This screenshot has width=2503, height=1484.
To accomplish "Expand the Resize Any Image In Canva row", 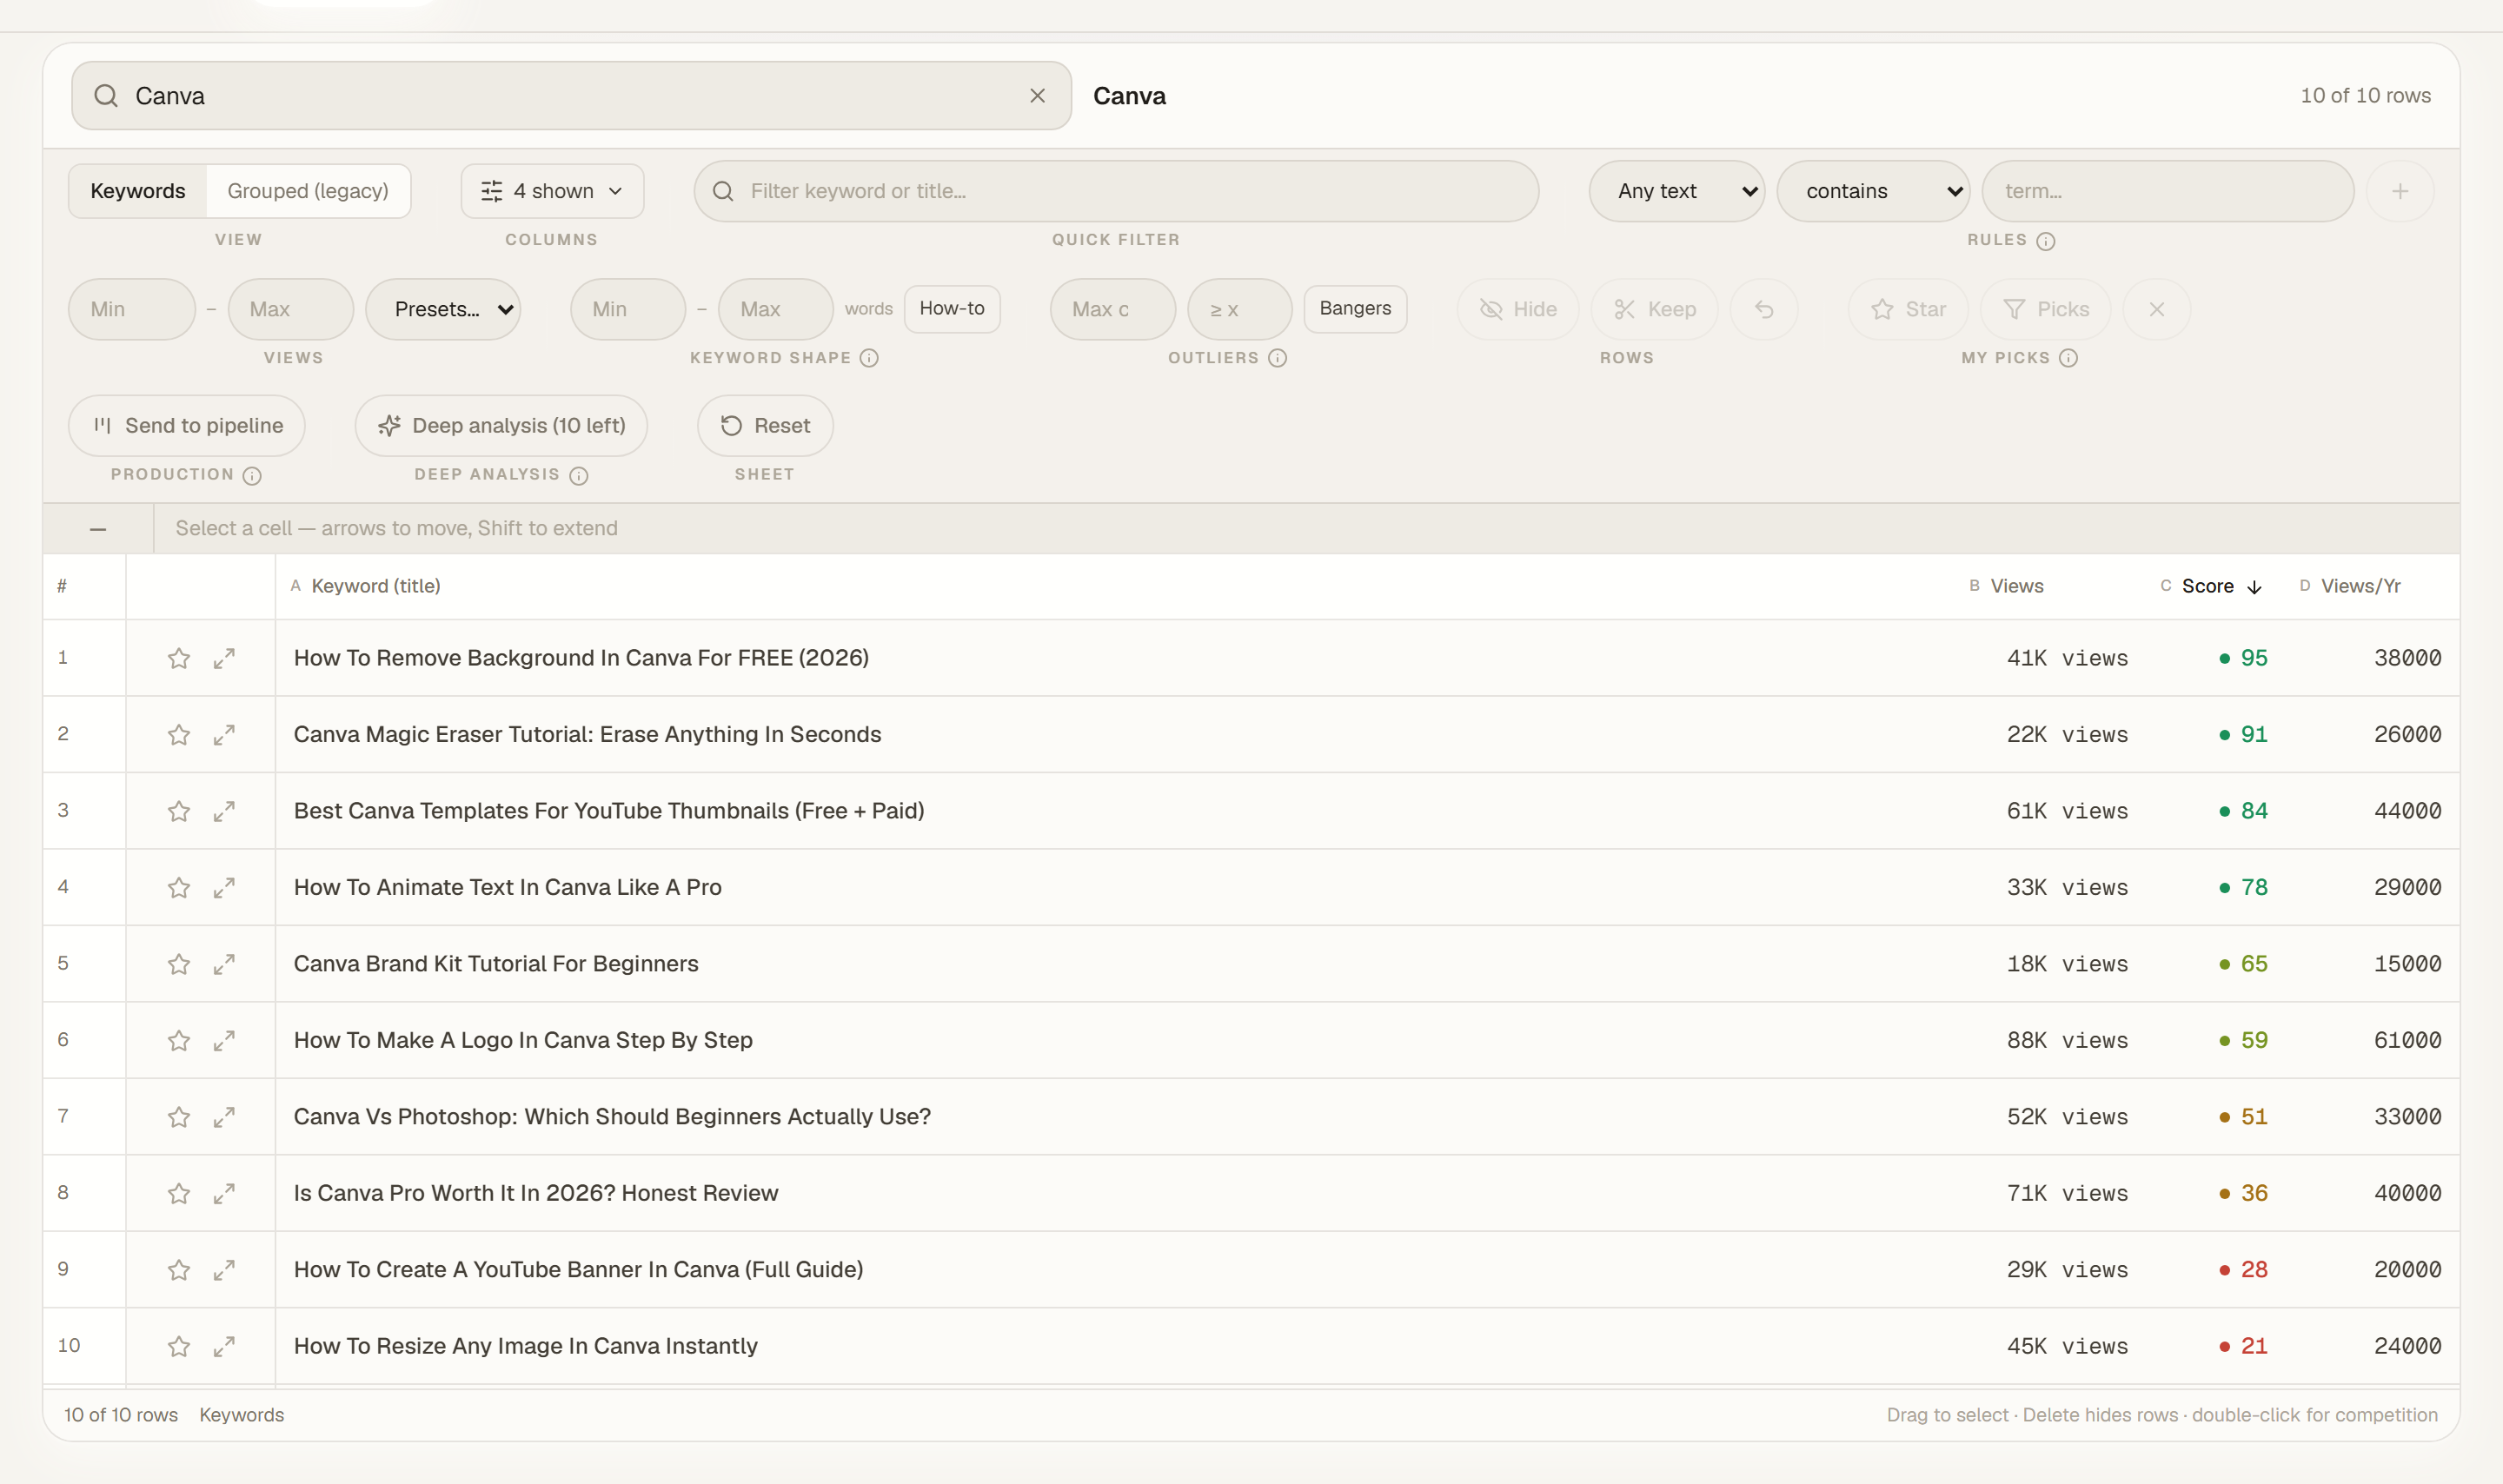I will pyautogui.click(x=224, y=1347).
